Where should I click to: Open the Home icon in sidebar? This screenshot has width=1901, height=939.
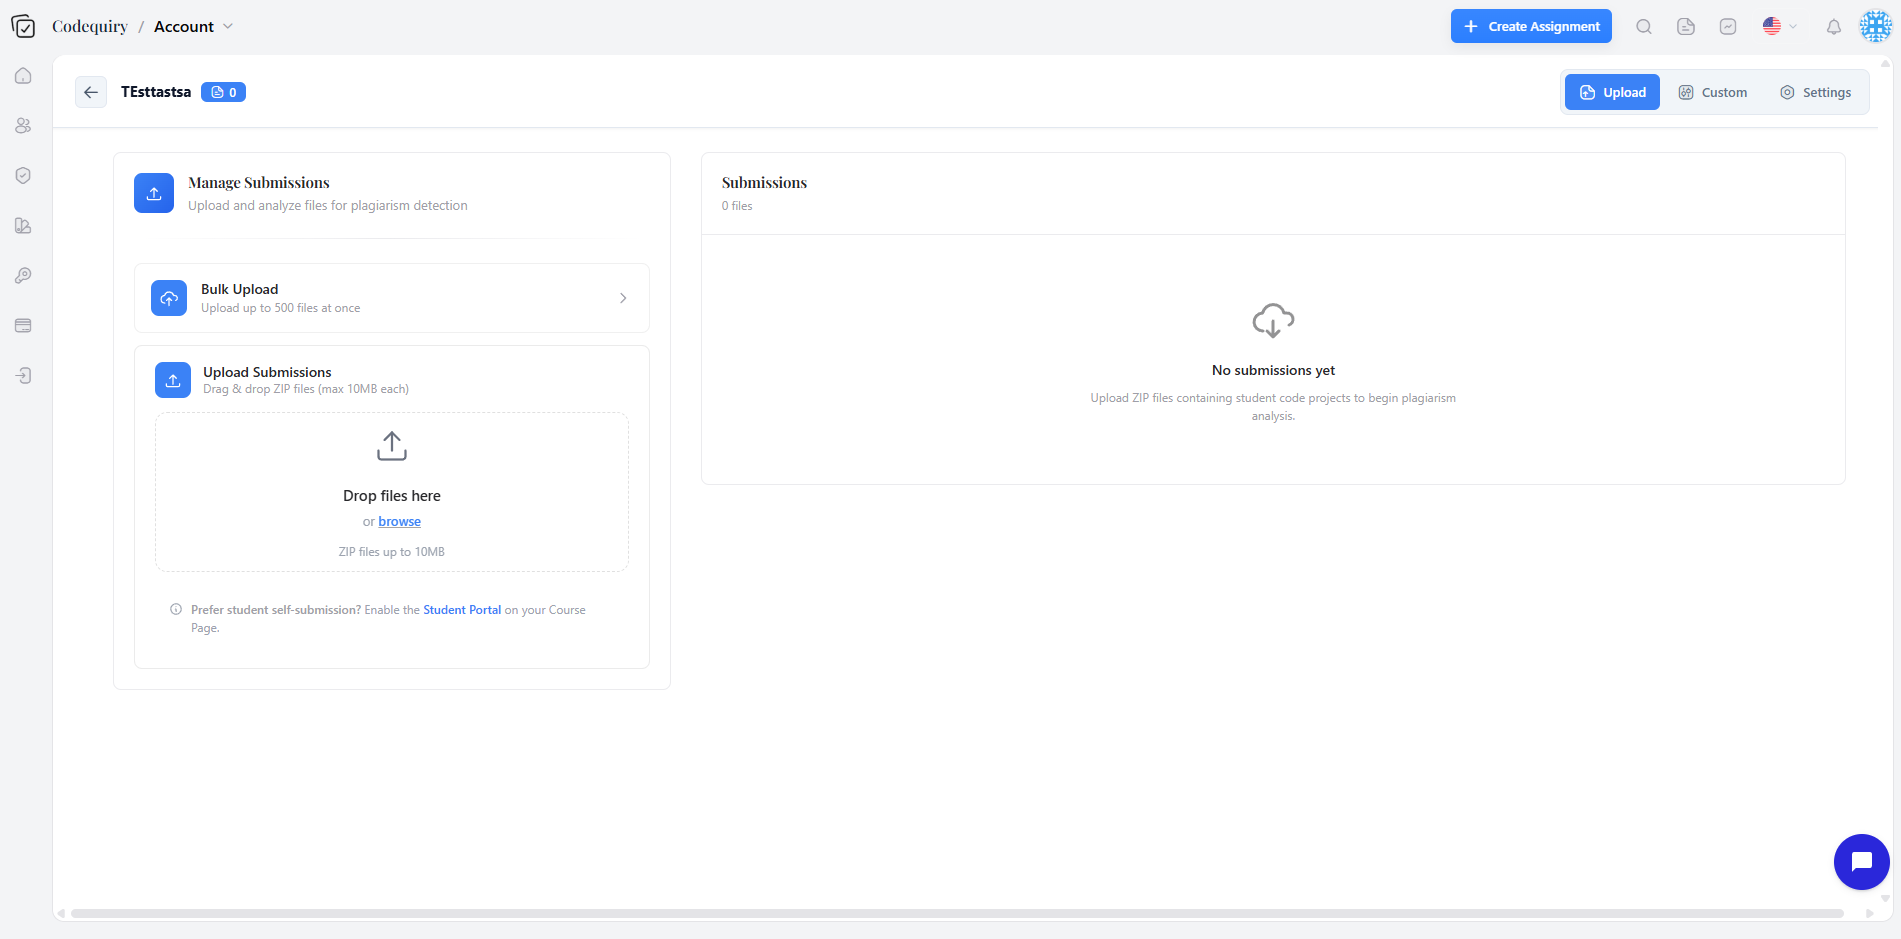[23, 75]
